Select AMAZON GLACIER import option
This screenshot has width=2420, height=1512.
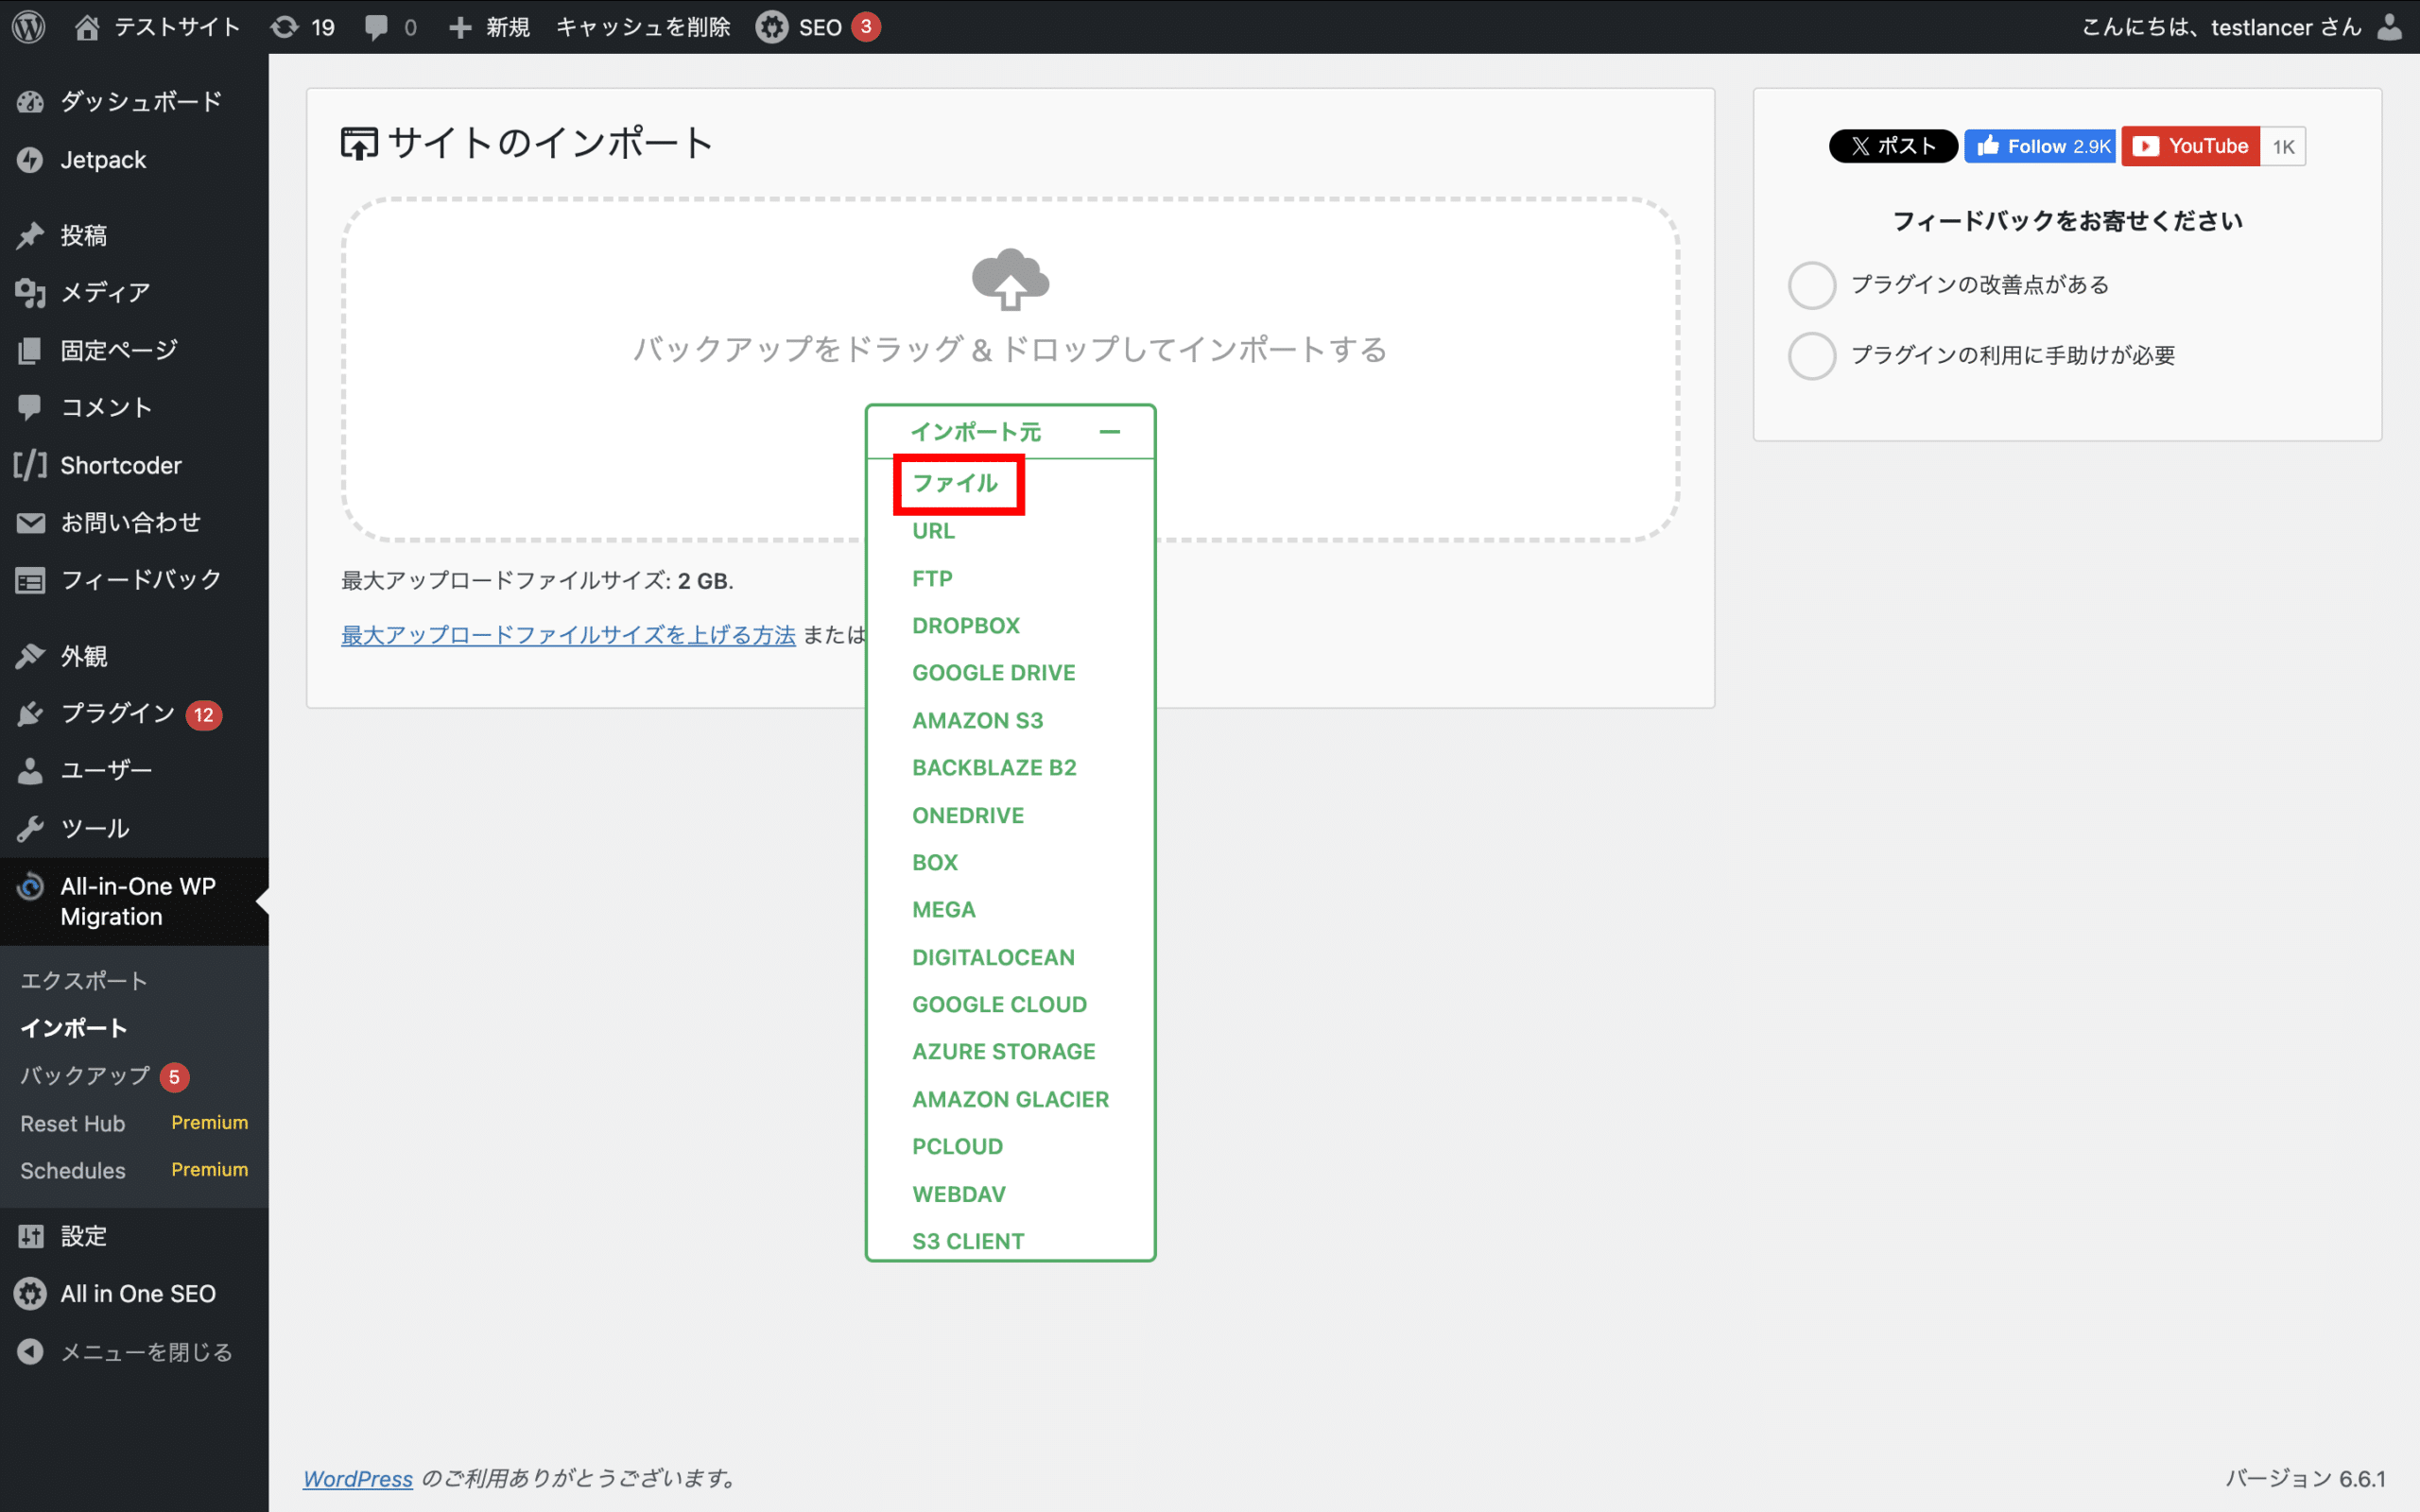1010,1099
